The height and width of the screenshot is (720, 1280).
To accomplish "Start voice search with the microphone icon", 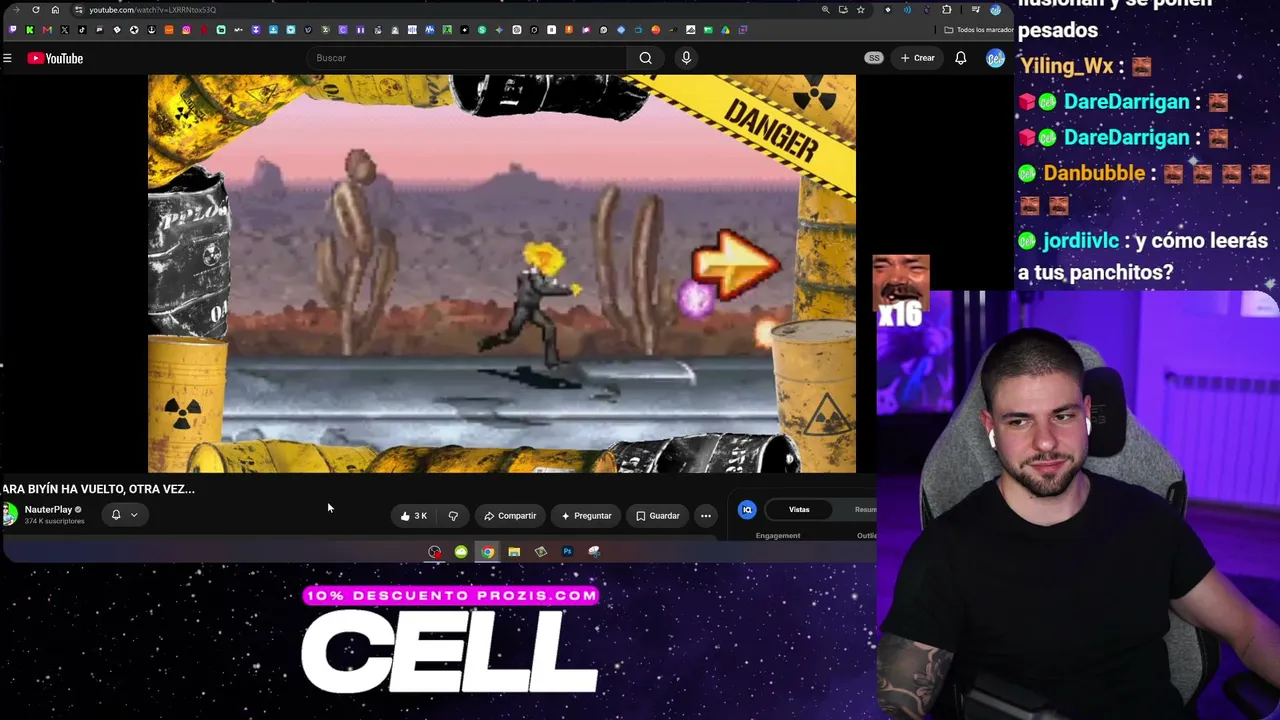I will point(686,58).
